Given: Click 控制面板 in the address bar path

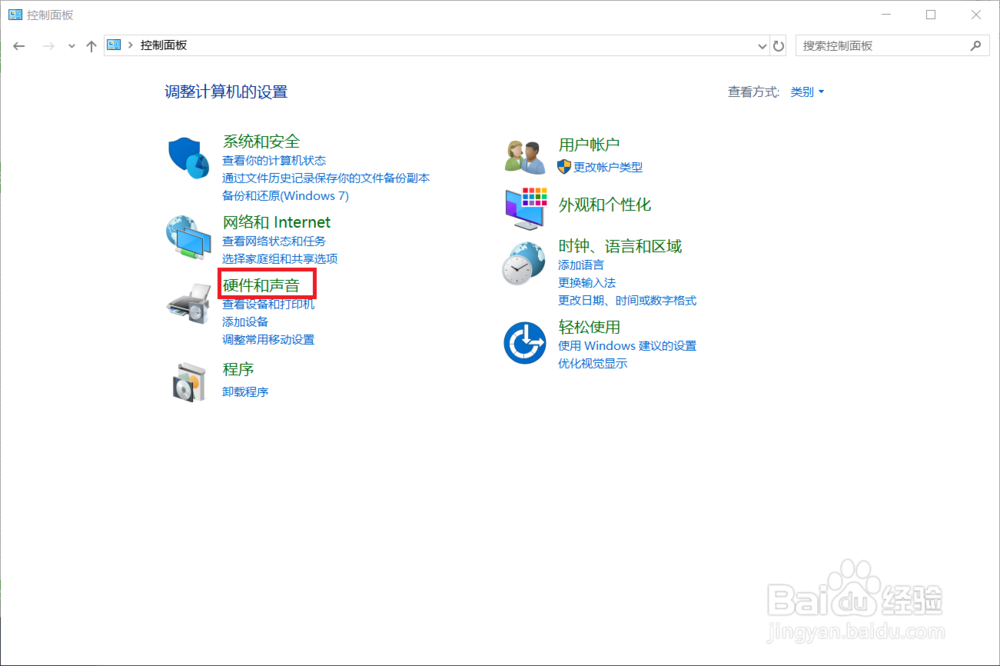Looking at the screenshot, I should 163,45.
